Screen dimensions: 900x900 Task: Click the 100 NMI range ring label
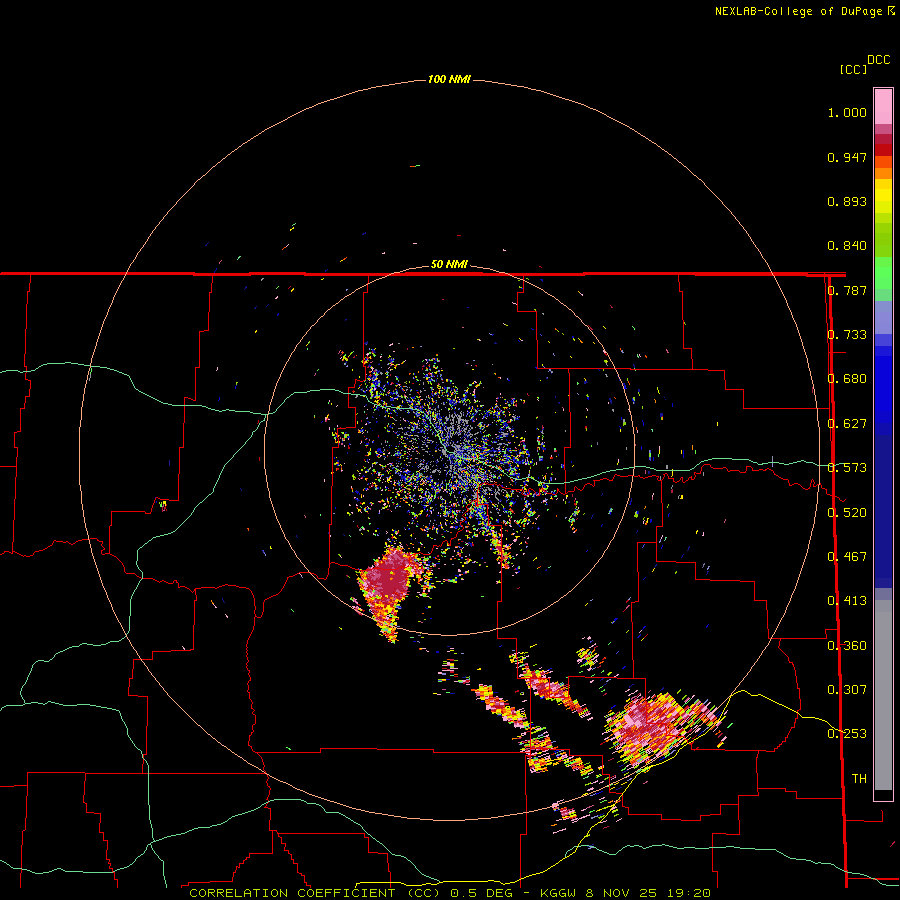pyautogui.click(x=449, y=79)
